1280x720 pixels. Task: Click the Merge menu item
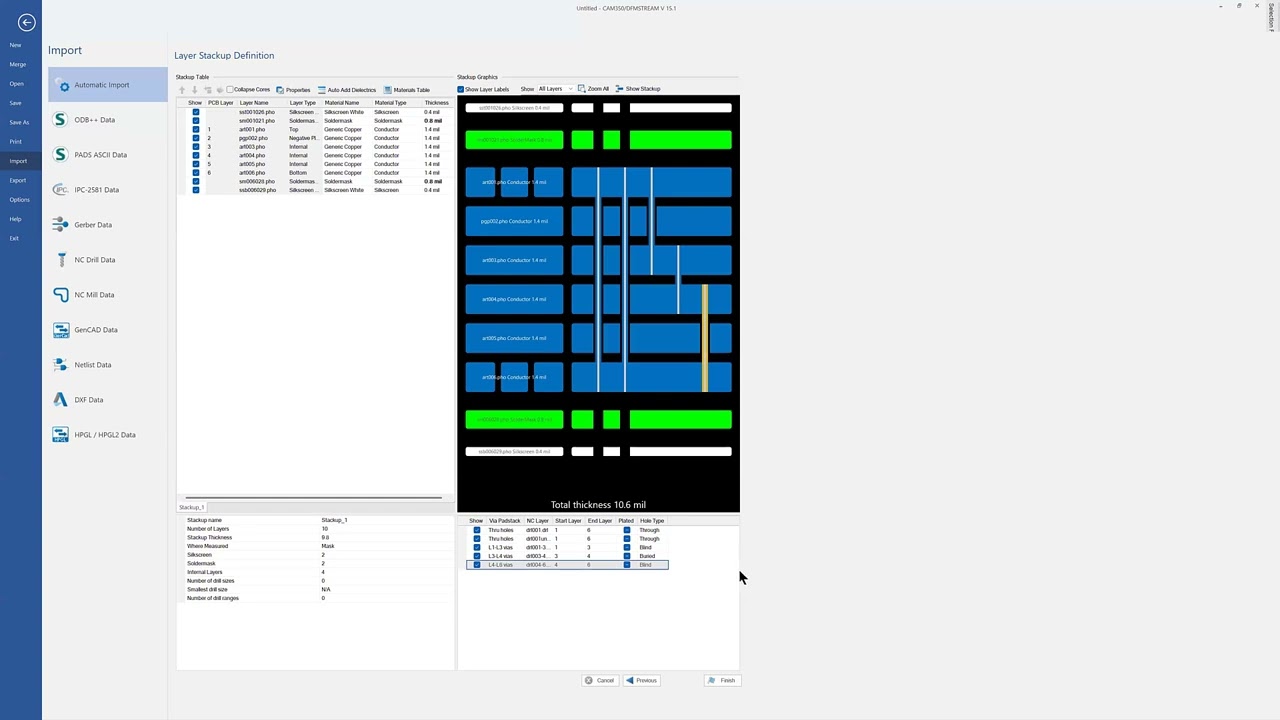pos(18,64)
